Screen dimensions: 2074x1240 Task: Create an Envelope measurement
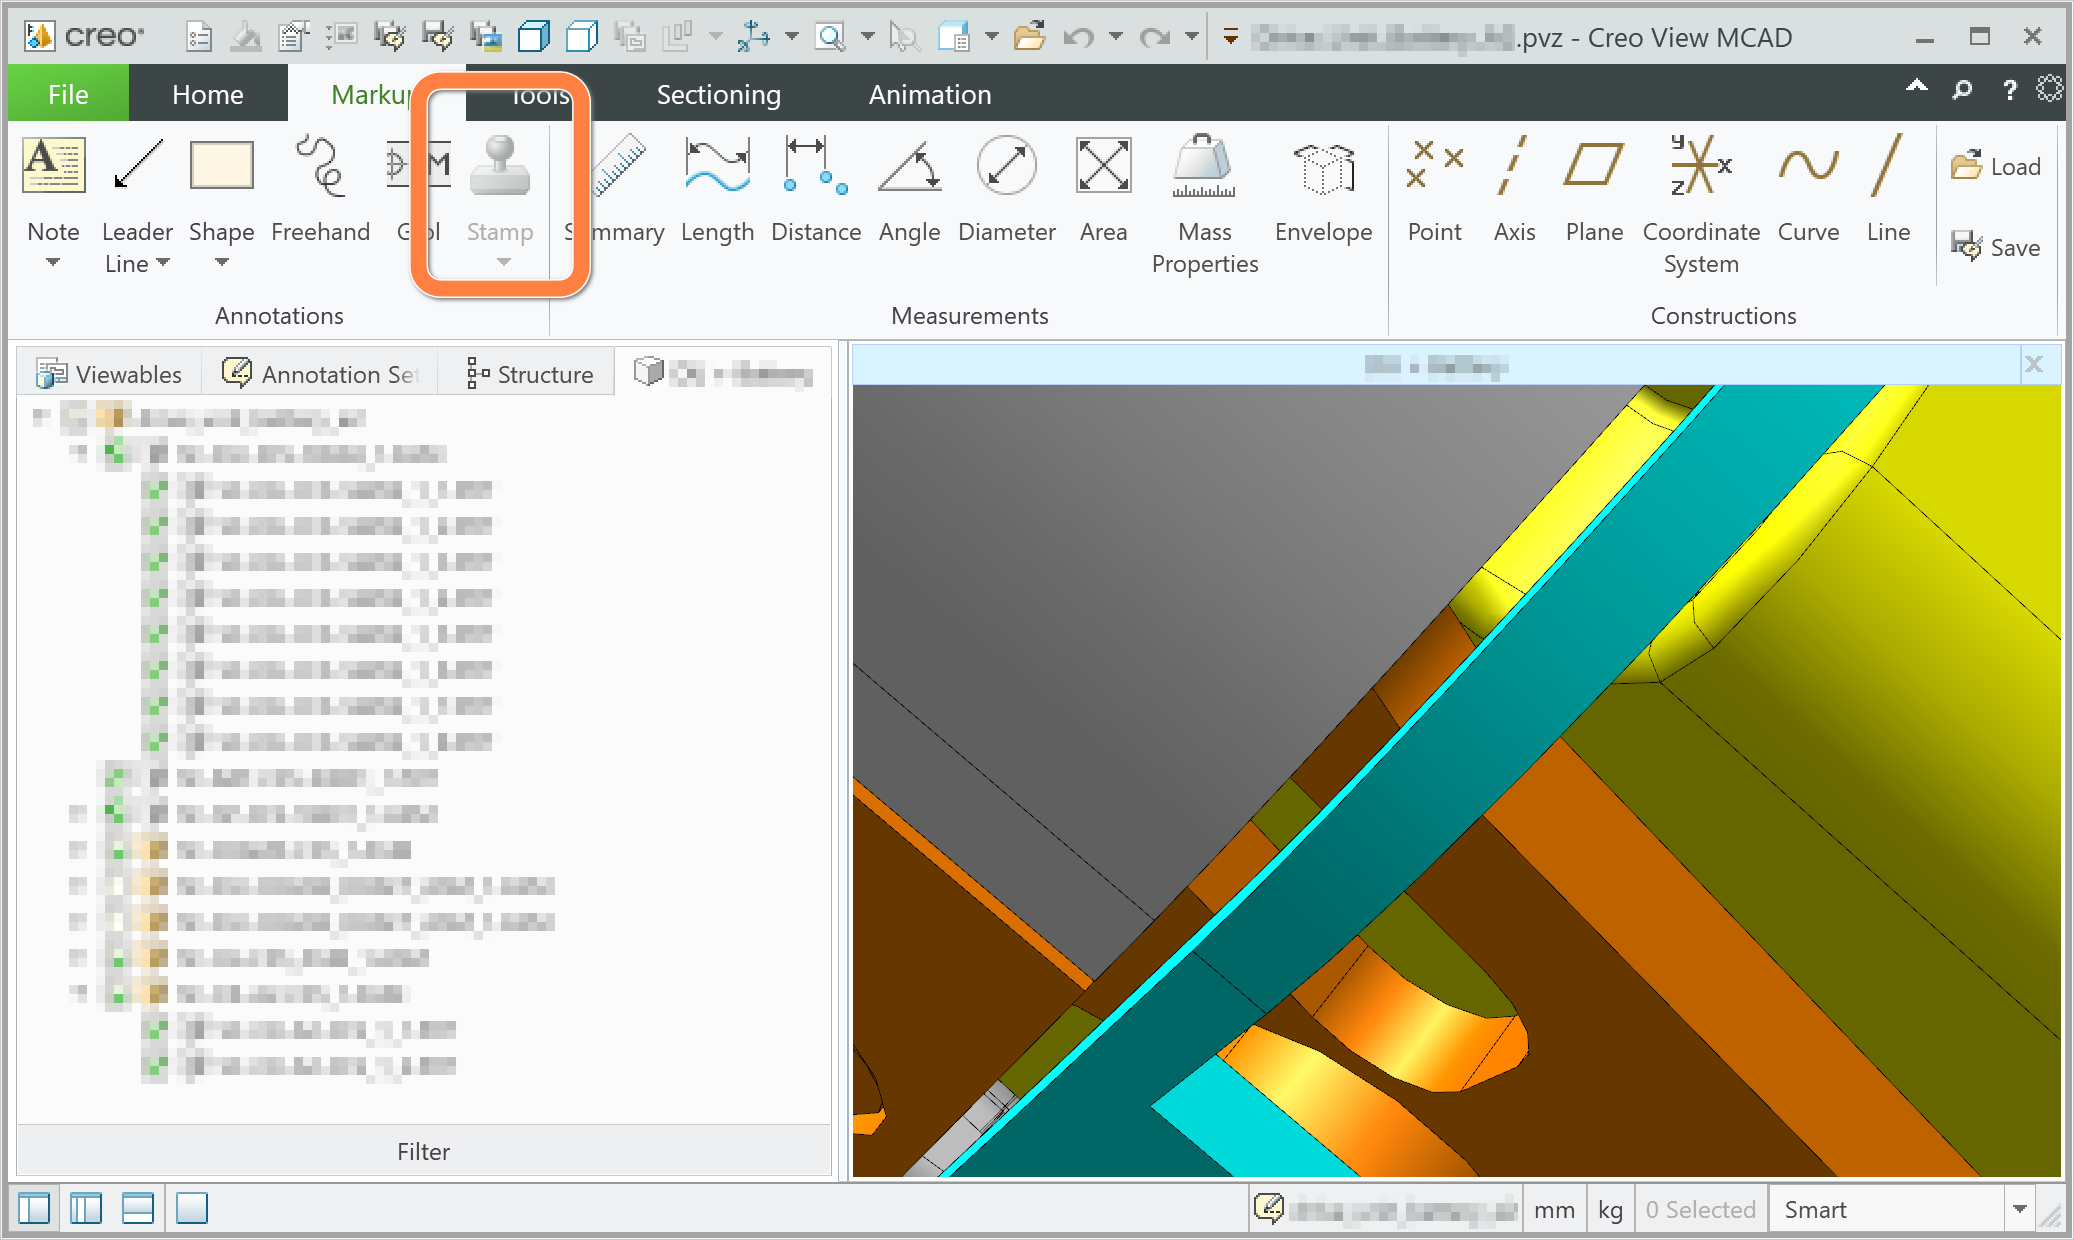[x=1323, y=195]
